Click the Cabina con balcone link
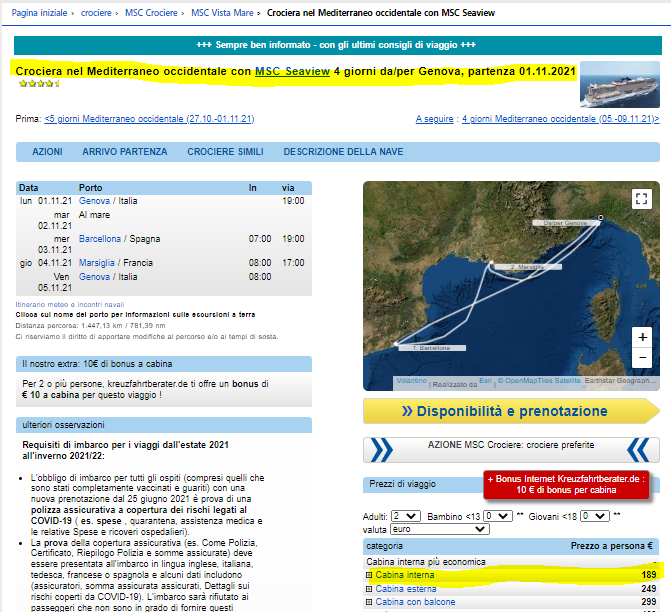This screenshot has width=671, height=612. coord(415,602)
